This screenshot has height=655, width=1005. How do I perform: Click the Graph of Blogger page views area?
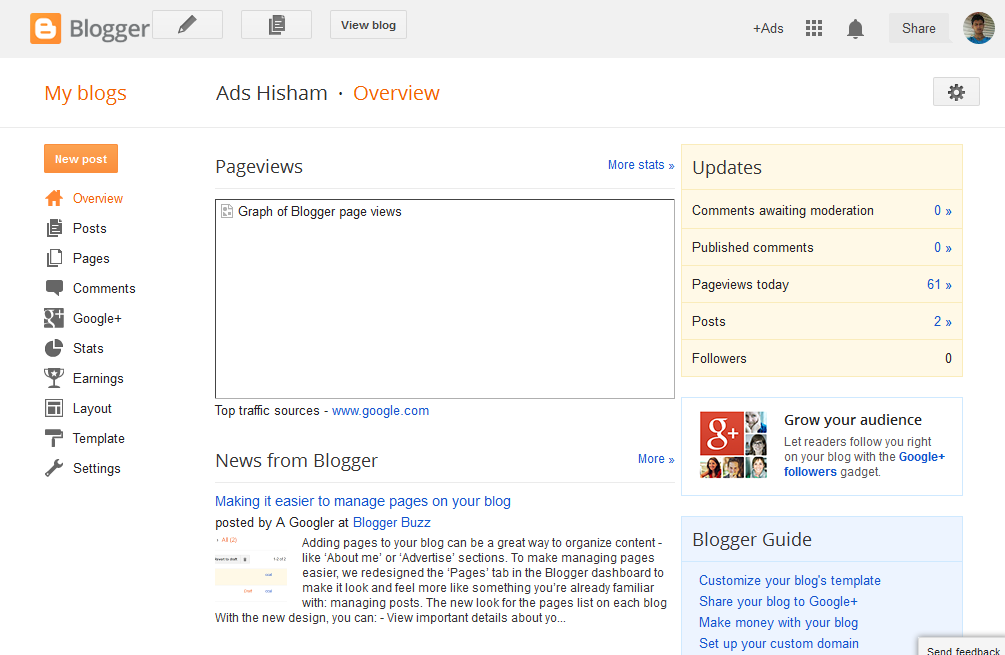445,299
